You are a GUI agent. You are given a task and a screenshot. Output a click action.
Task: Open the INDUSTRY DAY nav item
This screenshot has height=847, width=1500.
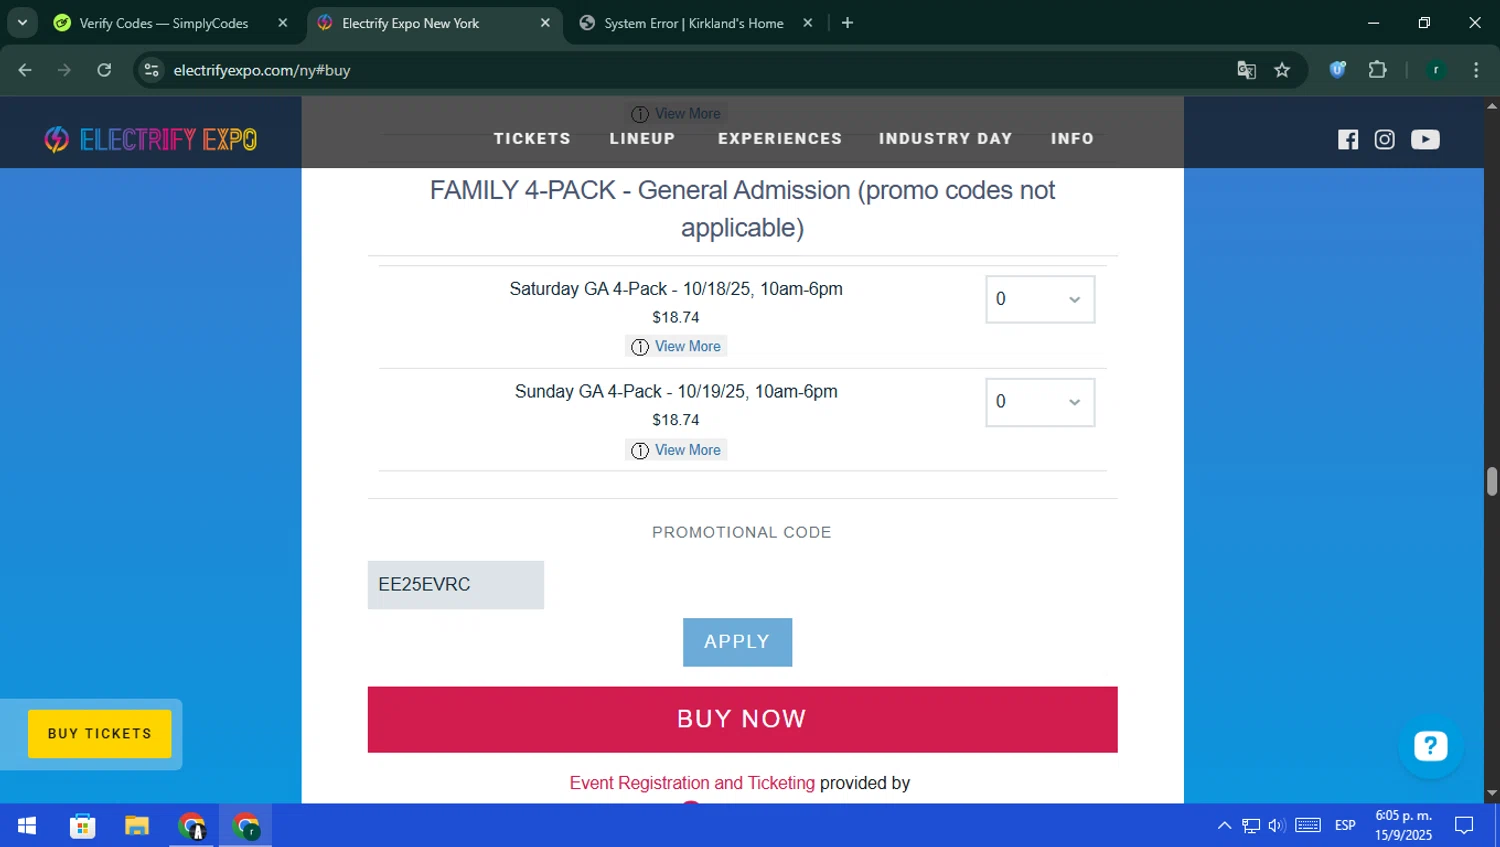946,139
